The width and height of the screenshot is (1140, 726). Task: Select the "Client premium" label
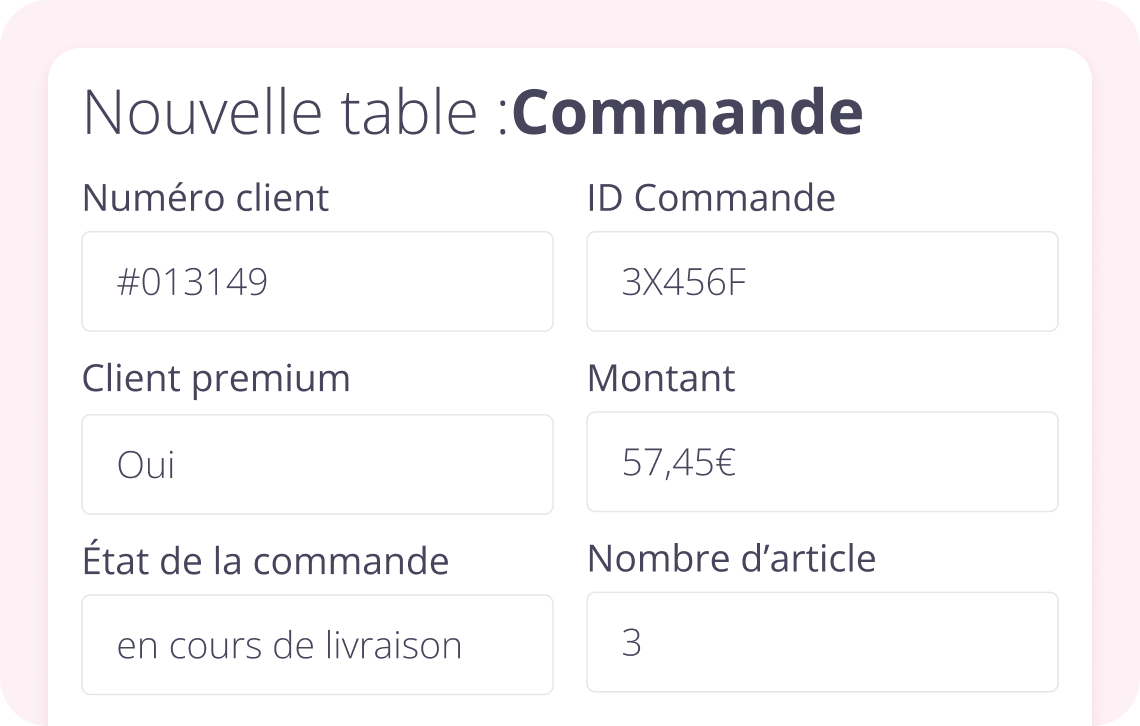click(x=216, y=379)
